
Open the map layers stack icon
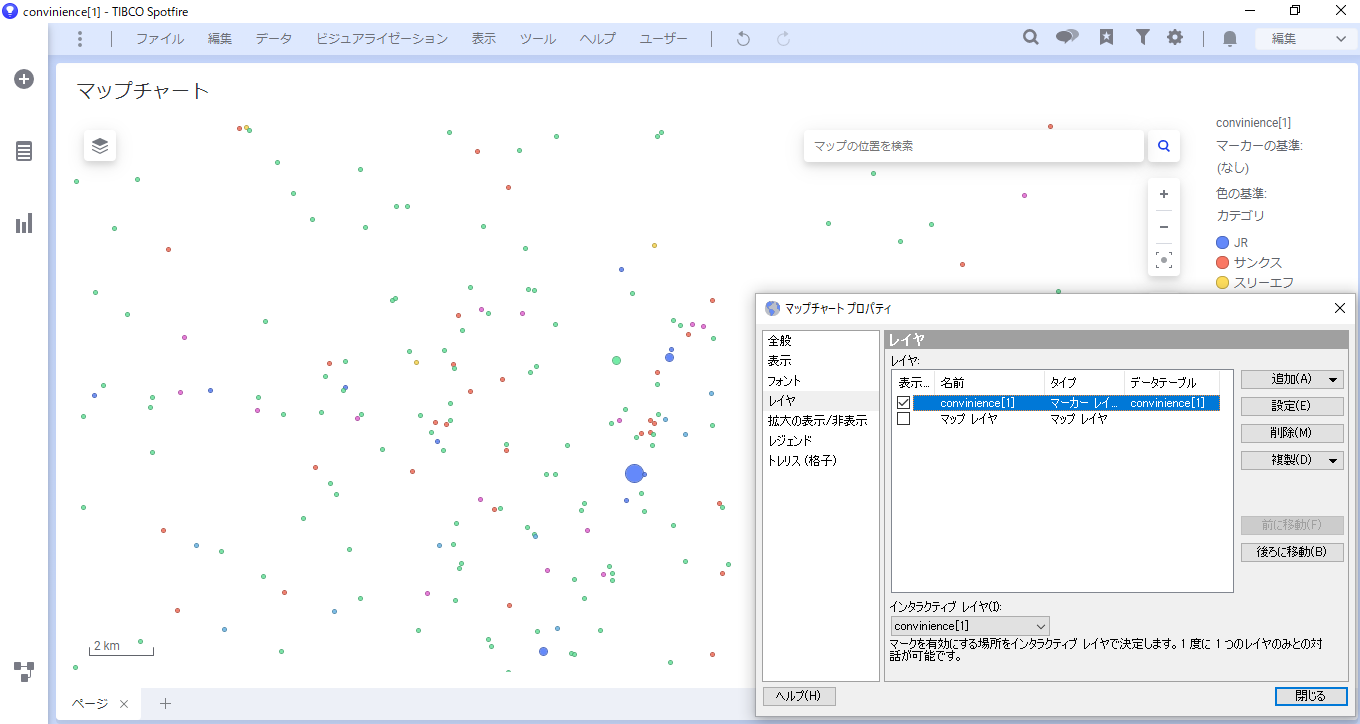tap(100, 146)
